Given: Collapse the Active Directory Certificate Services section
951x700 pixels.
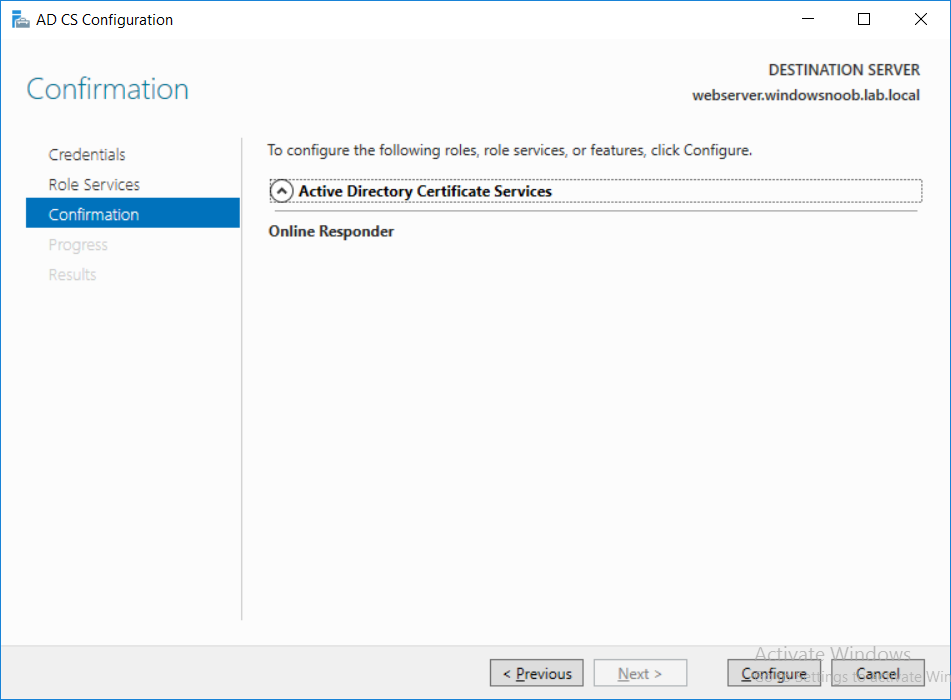Looking at the screenshot, I should [281, 191].
